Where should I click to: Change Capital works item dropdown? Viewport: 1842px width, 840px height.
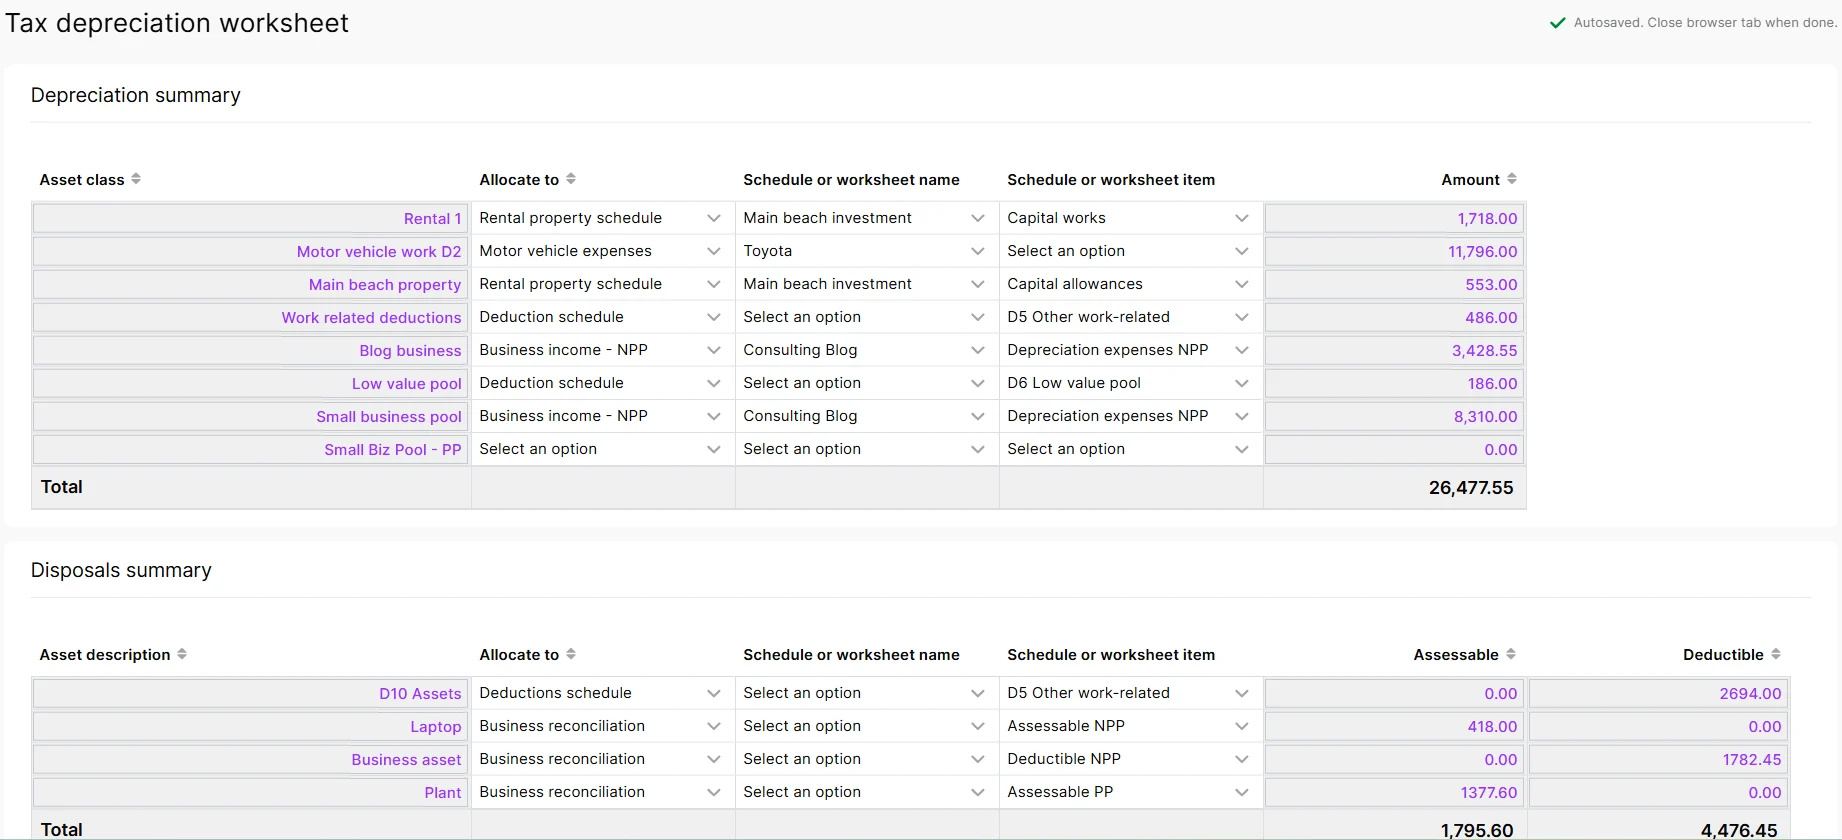tap(1129, 218)
